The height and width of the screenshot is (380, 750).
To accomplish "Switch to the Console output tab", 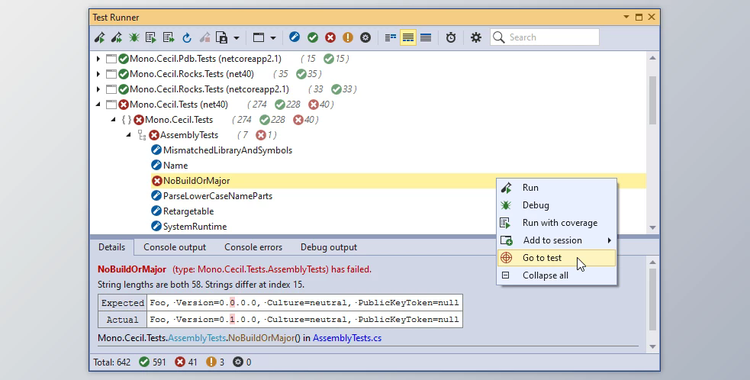I will coord(175,247).
